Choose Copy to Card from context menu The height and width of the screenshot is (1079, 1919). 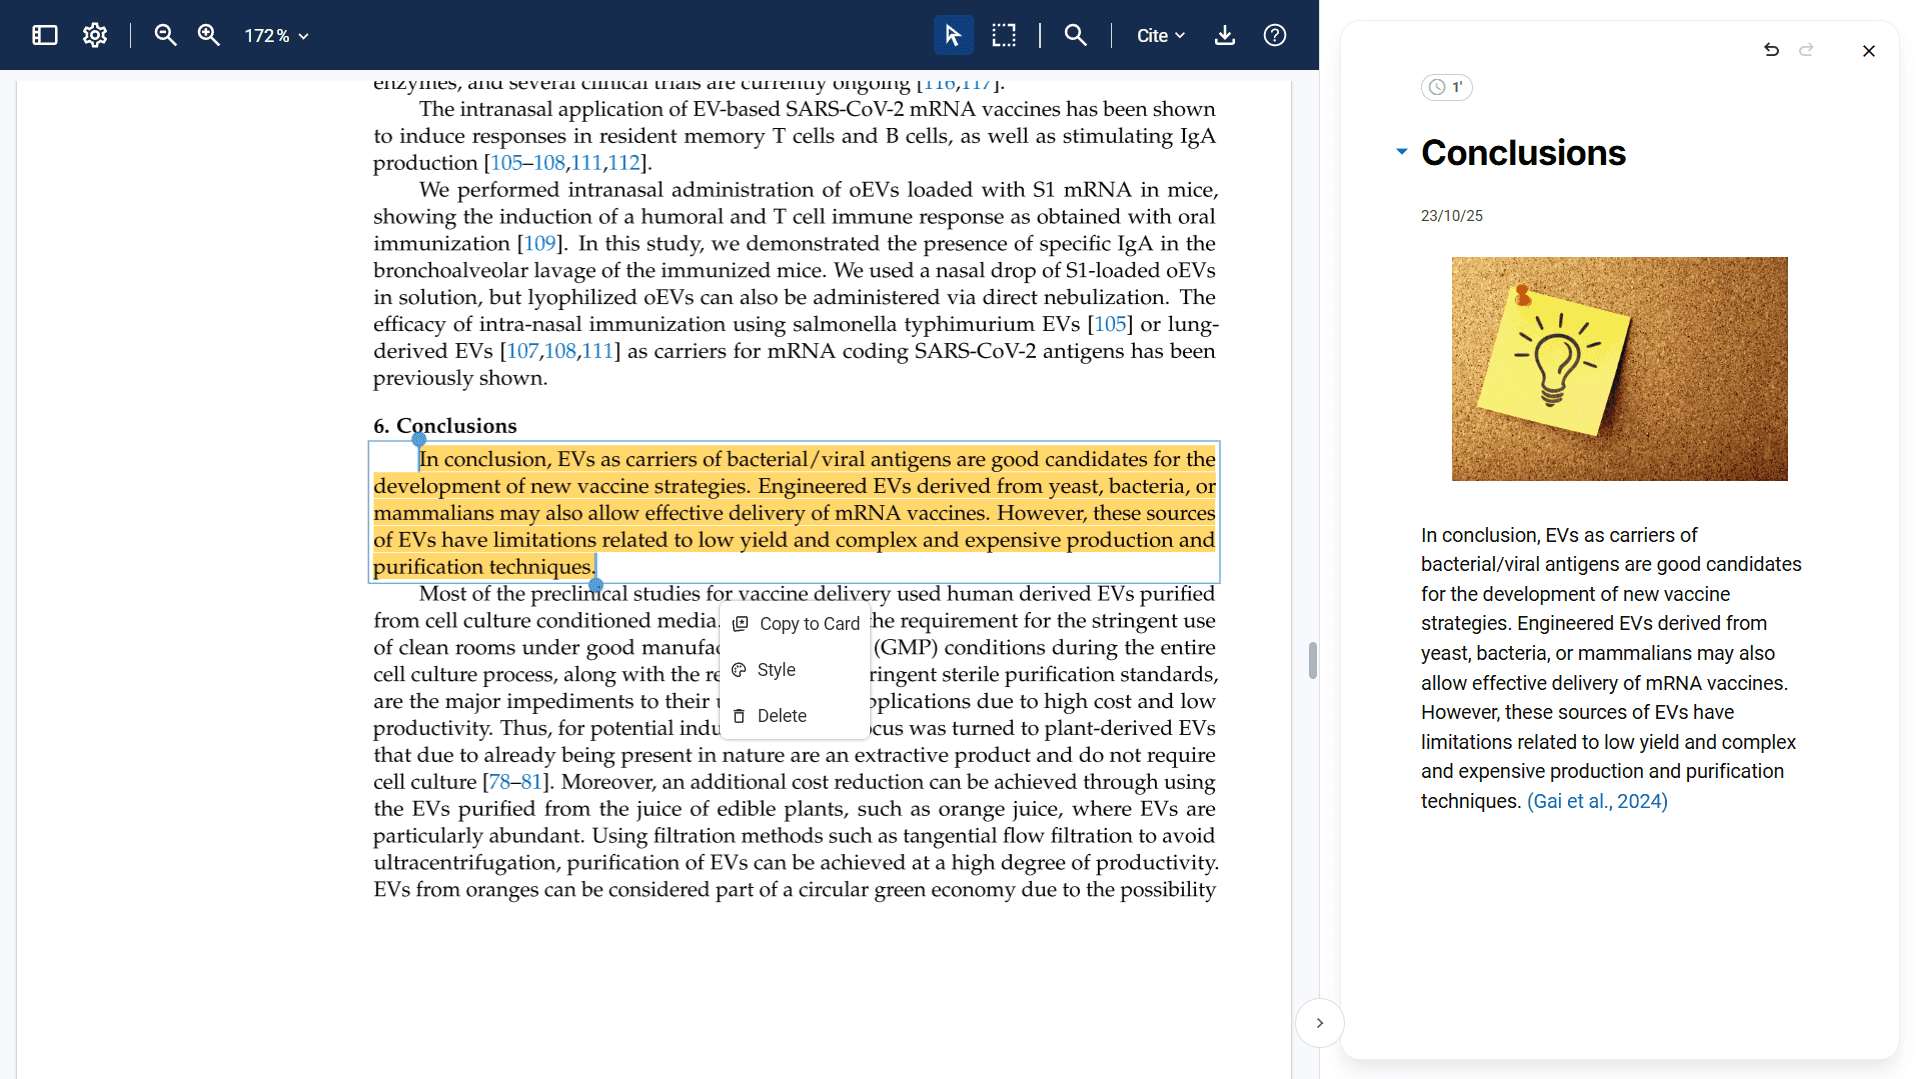point(797,624)
